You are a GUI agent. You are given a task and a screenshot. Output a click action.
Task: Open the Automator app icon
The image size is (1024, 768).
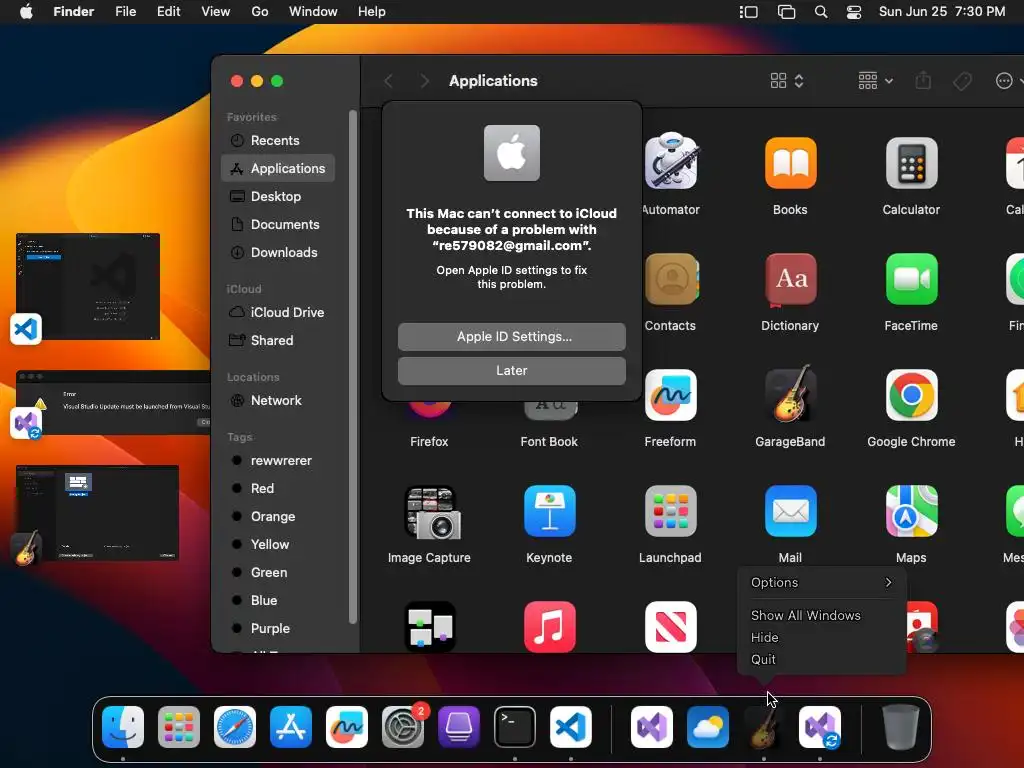point(671,162)
